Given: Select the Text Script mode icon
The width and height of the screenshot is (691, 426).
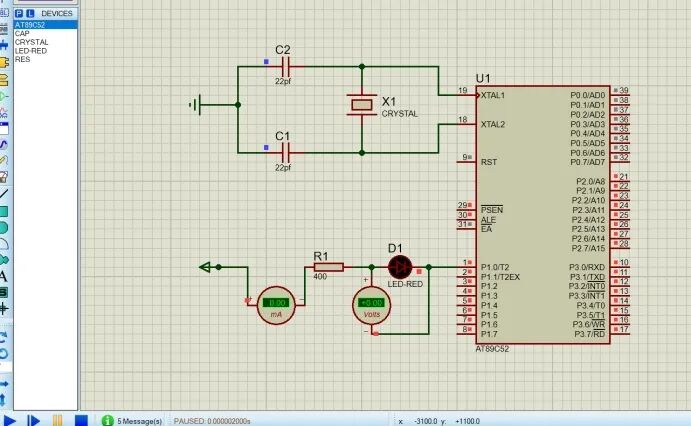Looking at the screenshot, I should pyautogui.click(x=4, y=29).
